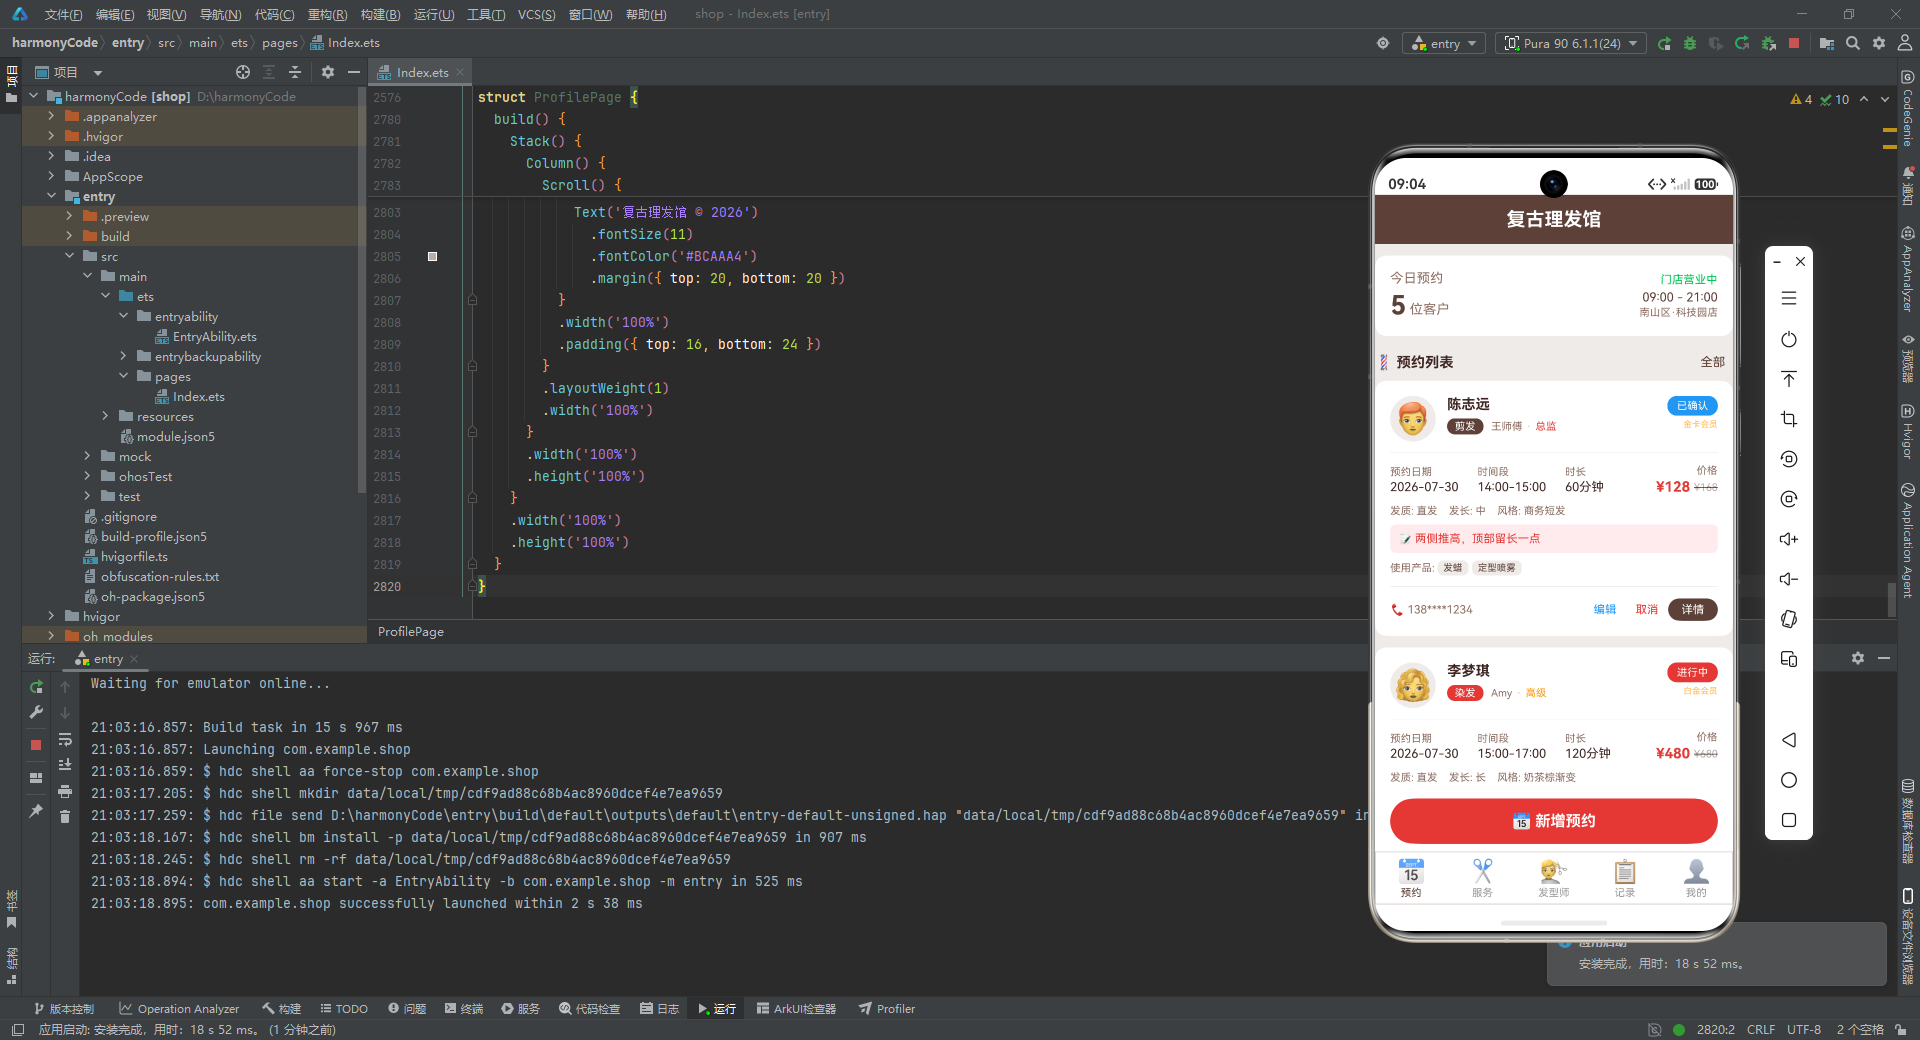This screenshot has width=1920, height=1040.
Task: Click the locate target icon beside entry selector
Action: point(1383,43)
